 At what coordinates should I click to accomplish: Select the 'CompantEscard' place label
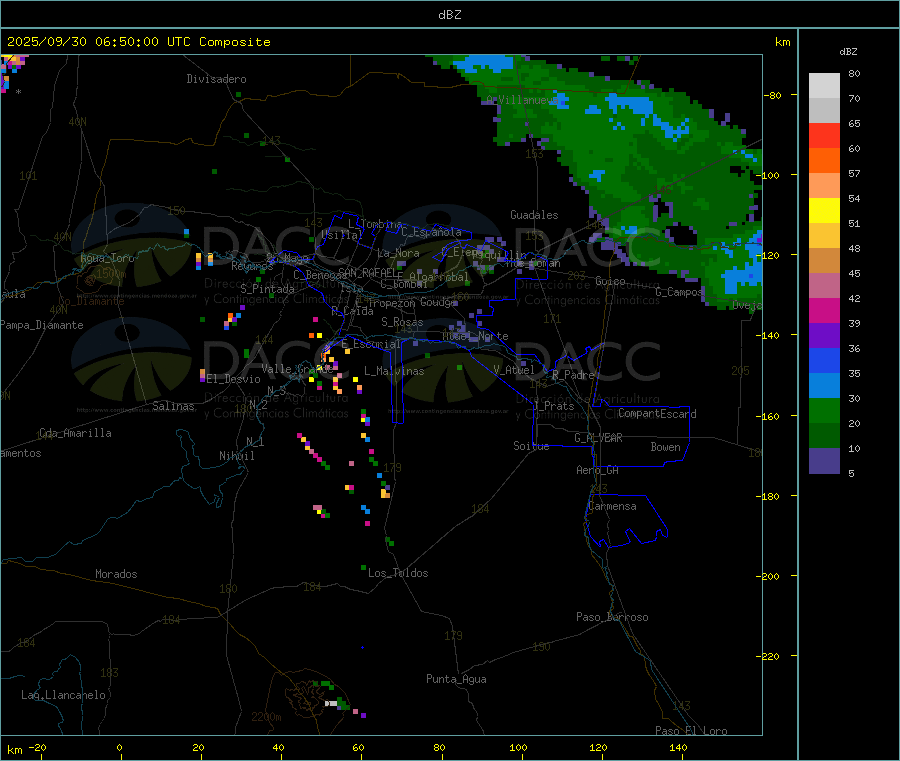(x=657, y=414)
